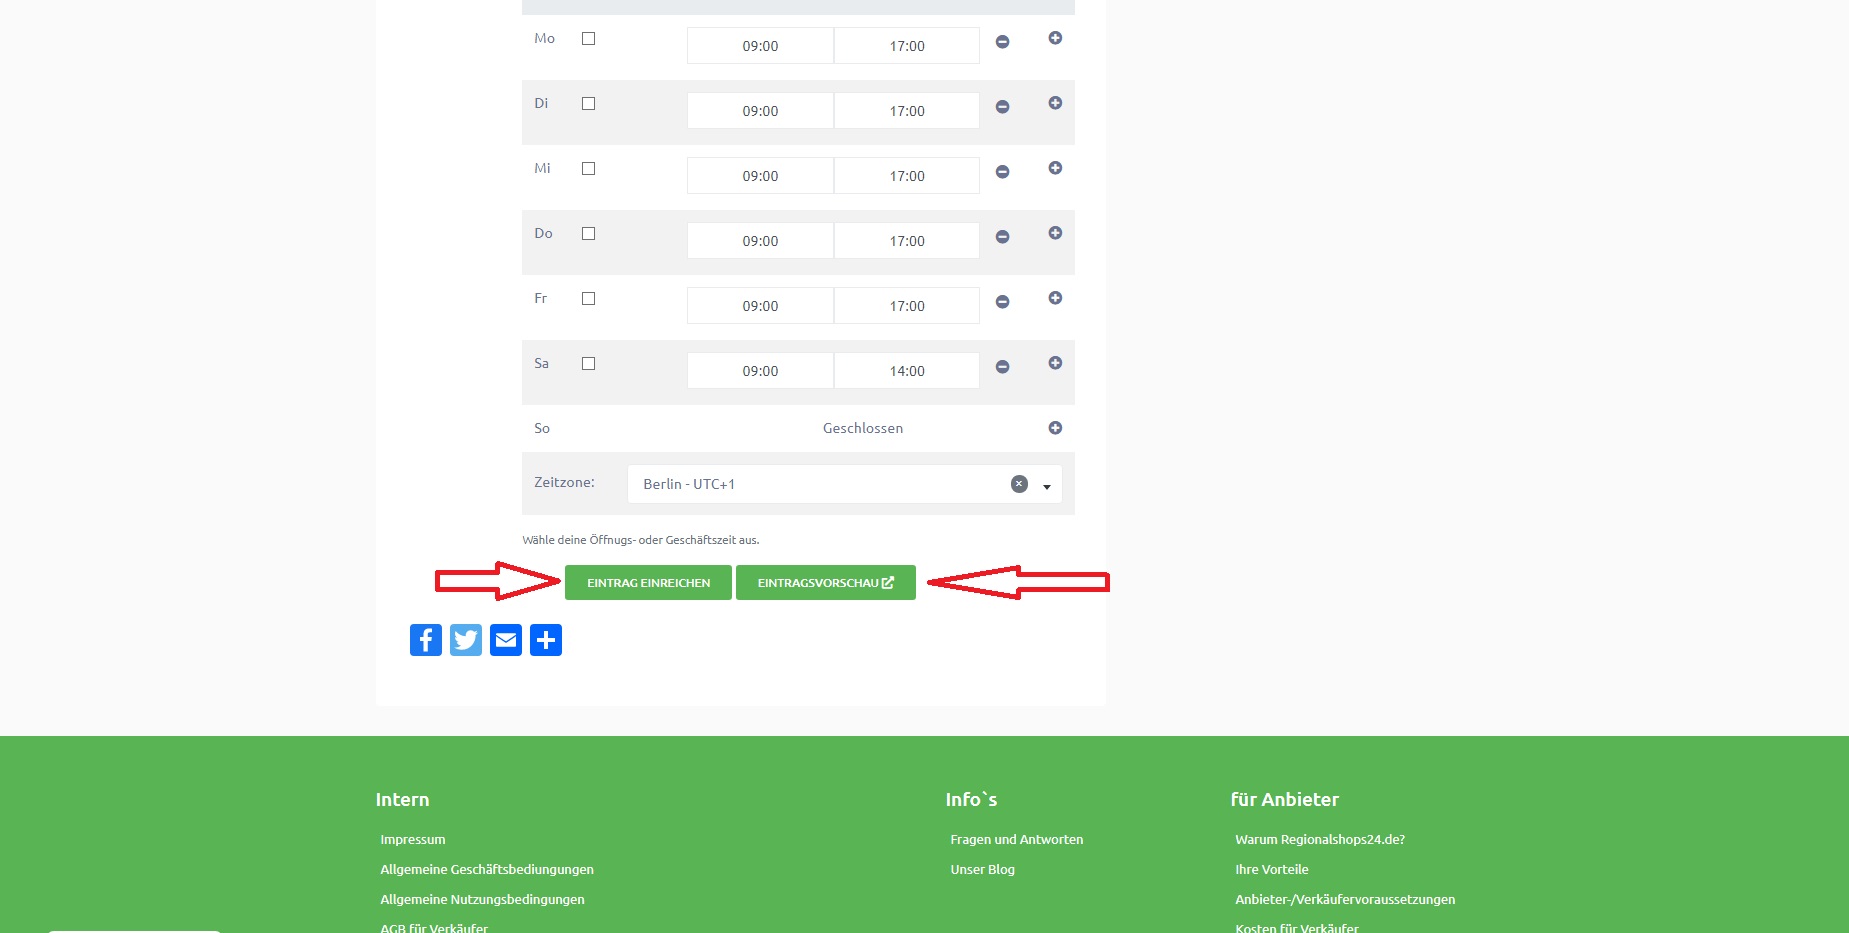The height and width of the screenshot is (933, 1849).
Task: Open the Impressum footer link
Action: (413, 840)
